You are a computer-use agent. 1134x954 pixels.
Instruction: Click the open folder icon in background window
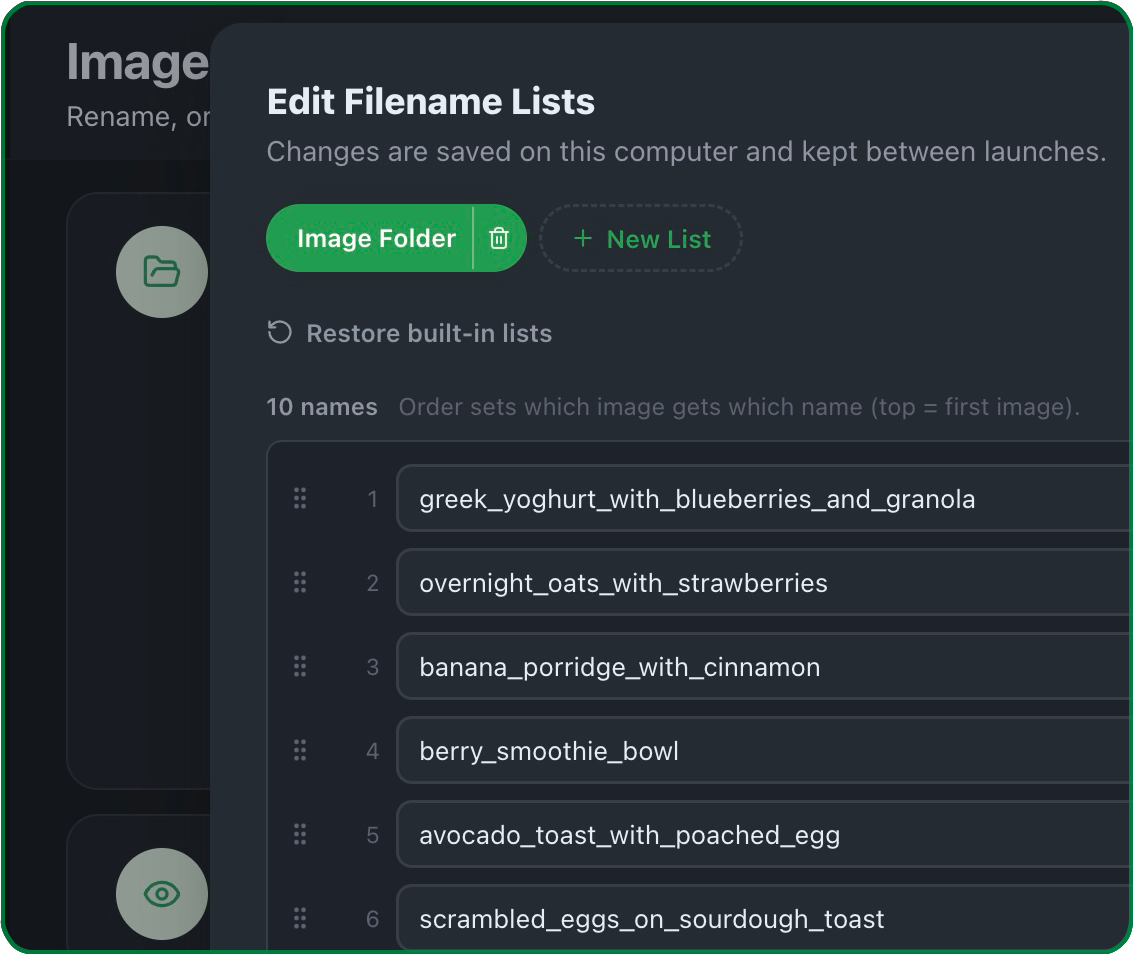[162, 272]
